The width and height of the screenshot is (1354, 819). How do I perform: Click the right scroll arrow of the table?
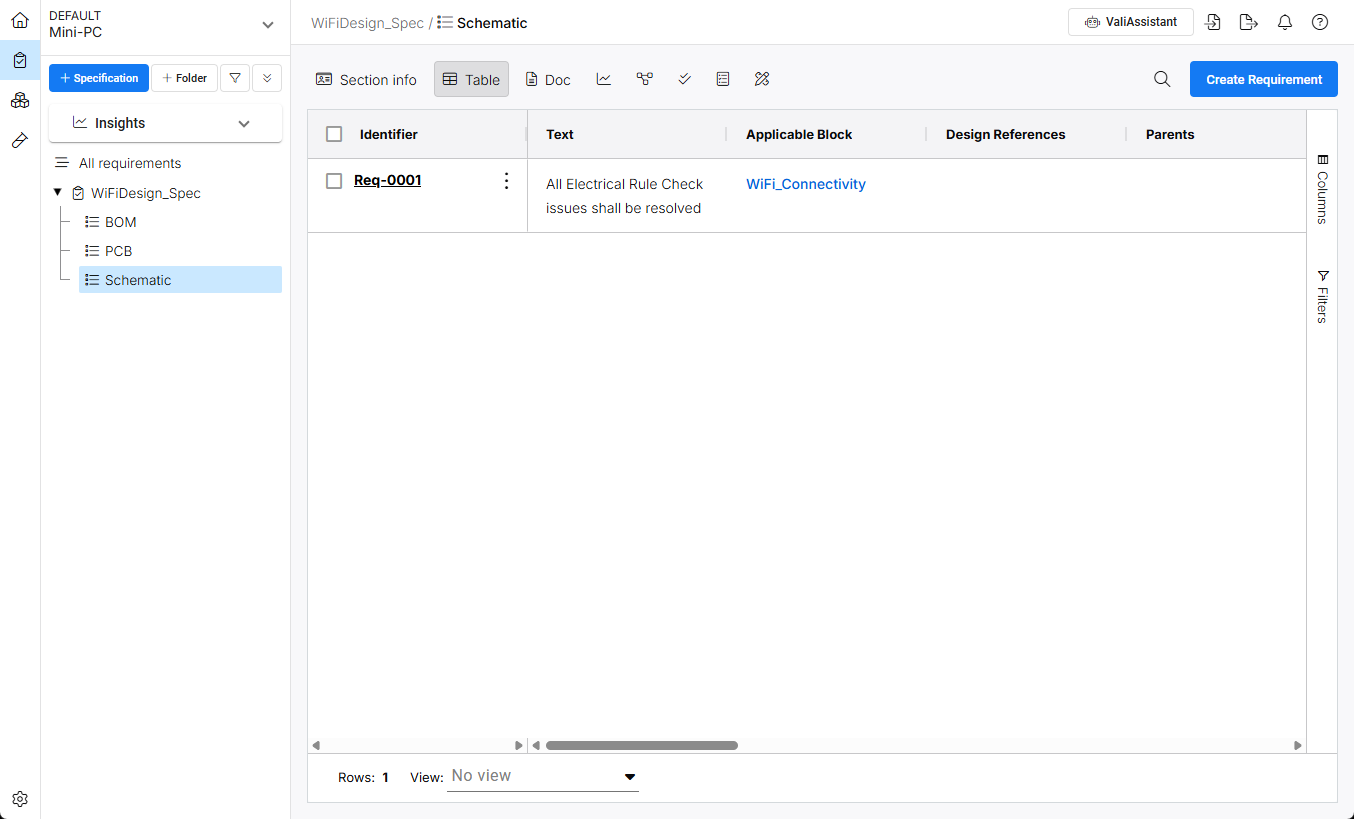[1298, 745]
